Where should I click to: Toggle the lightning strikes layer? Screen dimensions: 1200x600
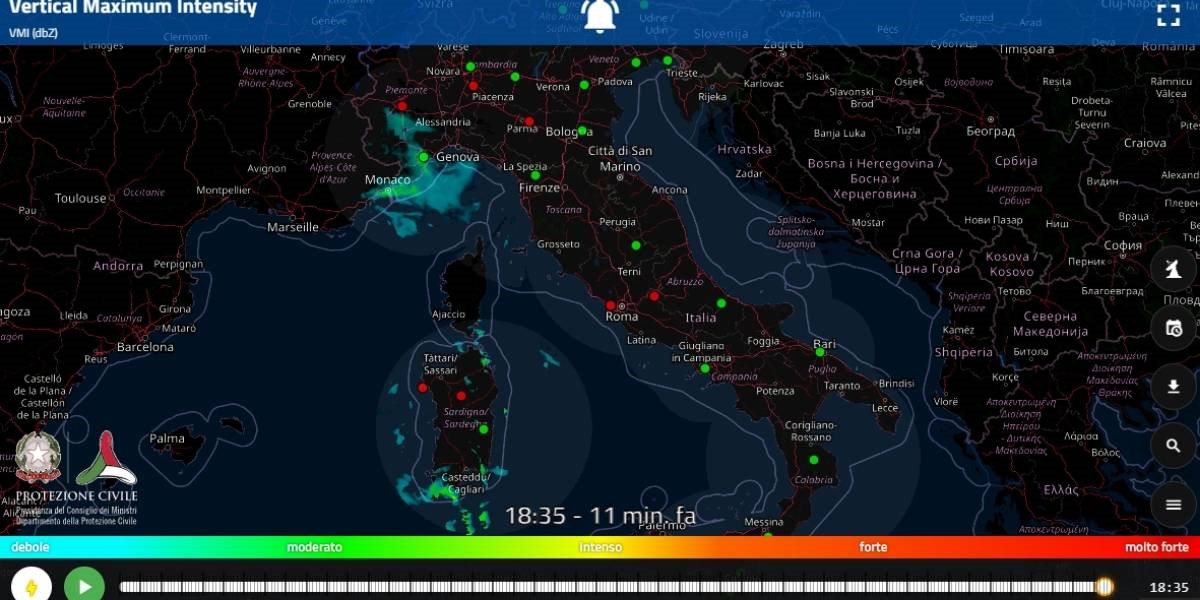coord(30,584)
